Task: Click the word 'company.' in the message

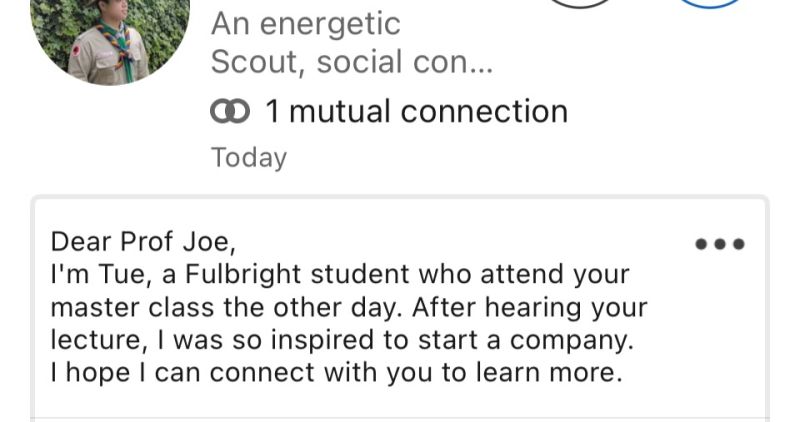Action: 572,341
